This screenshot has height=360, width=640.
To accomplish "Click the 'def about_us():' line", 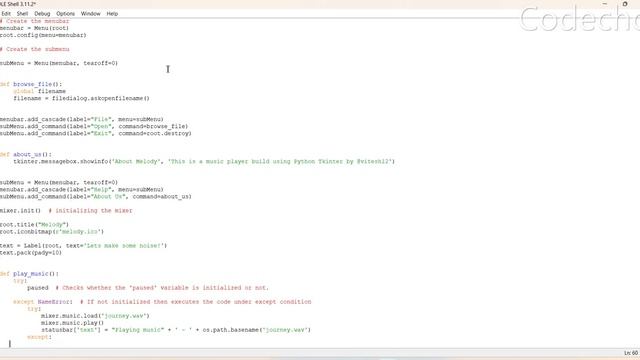I will point(26,154).
